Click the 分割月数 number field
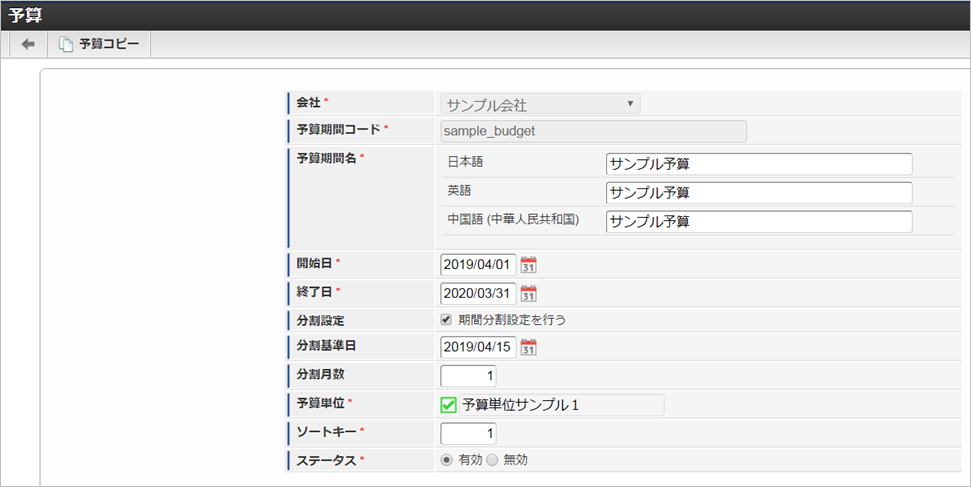 (468, 375)
